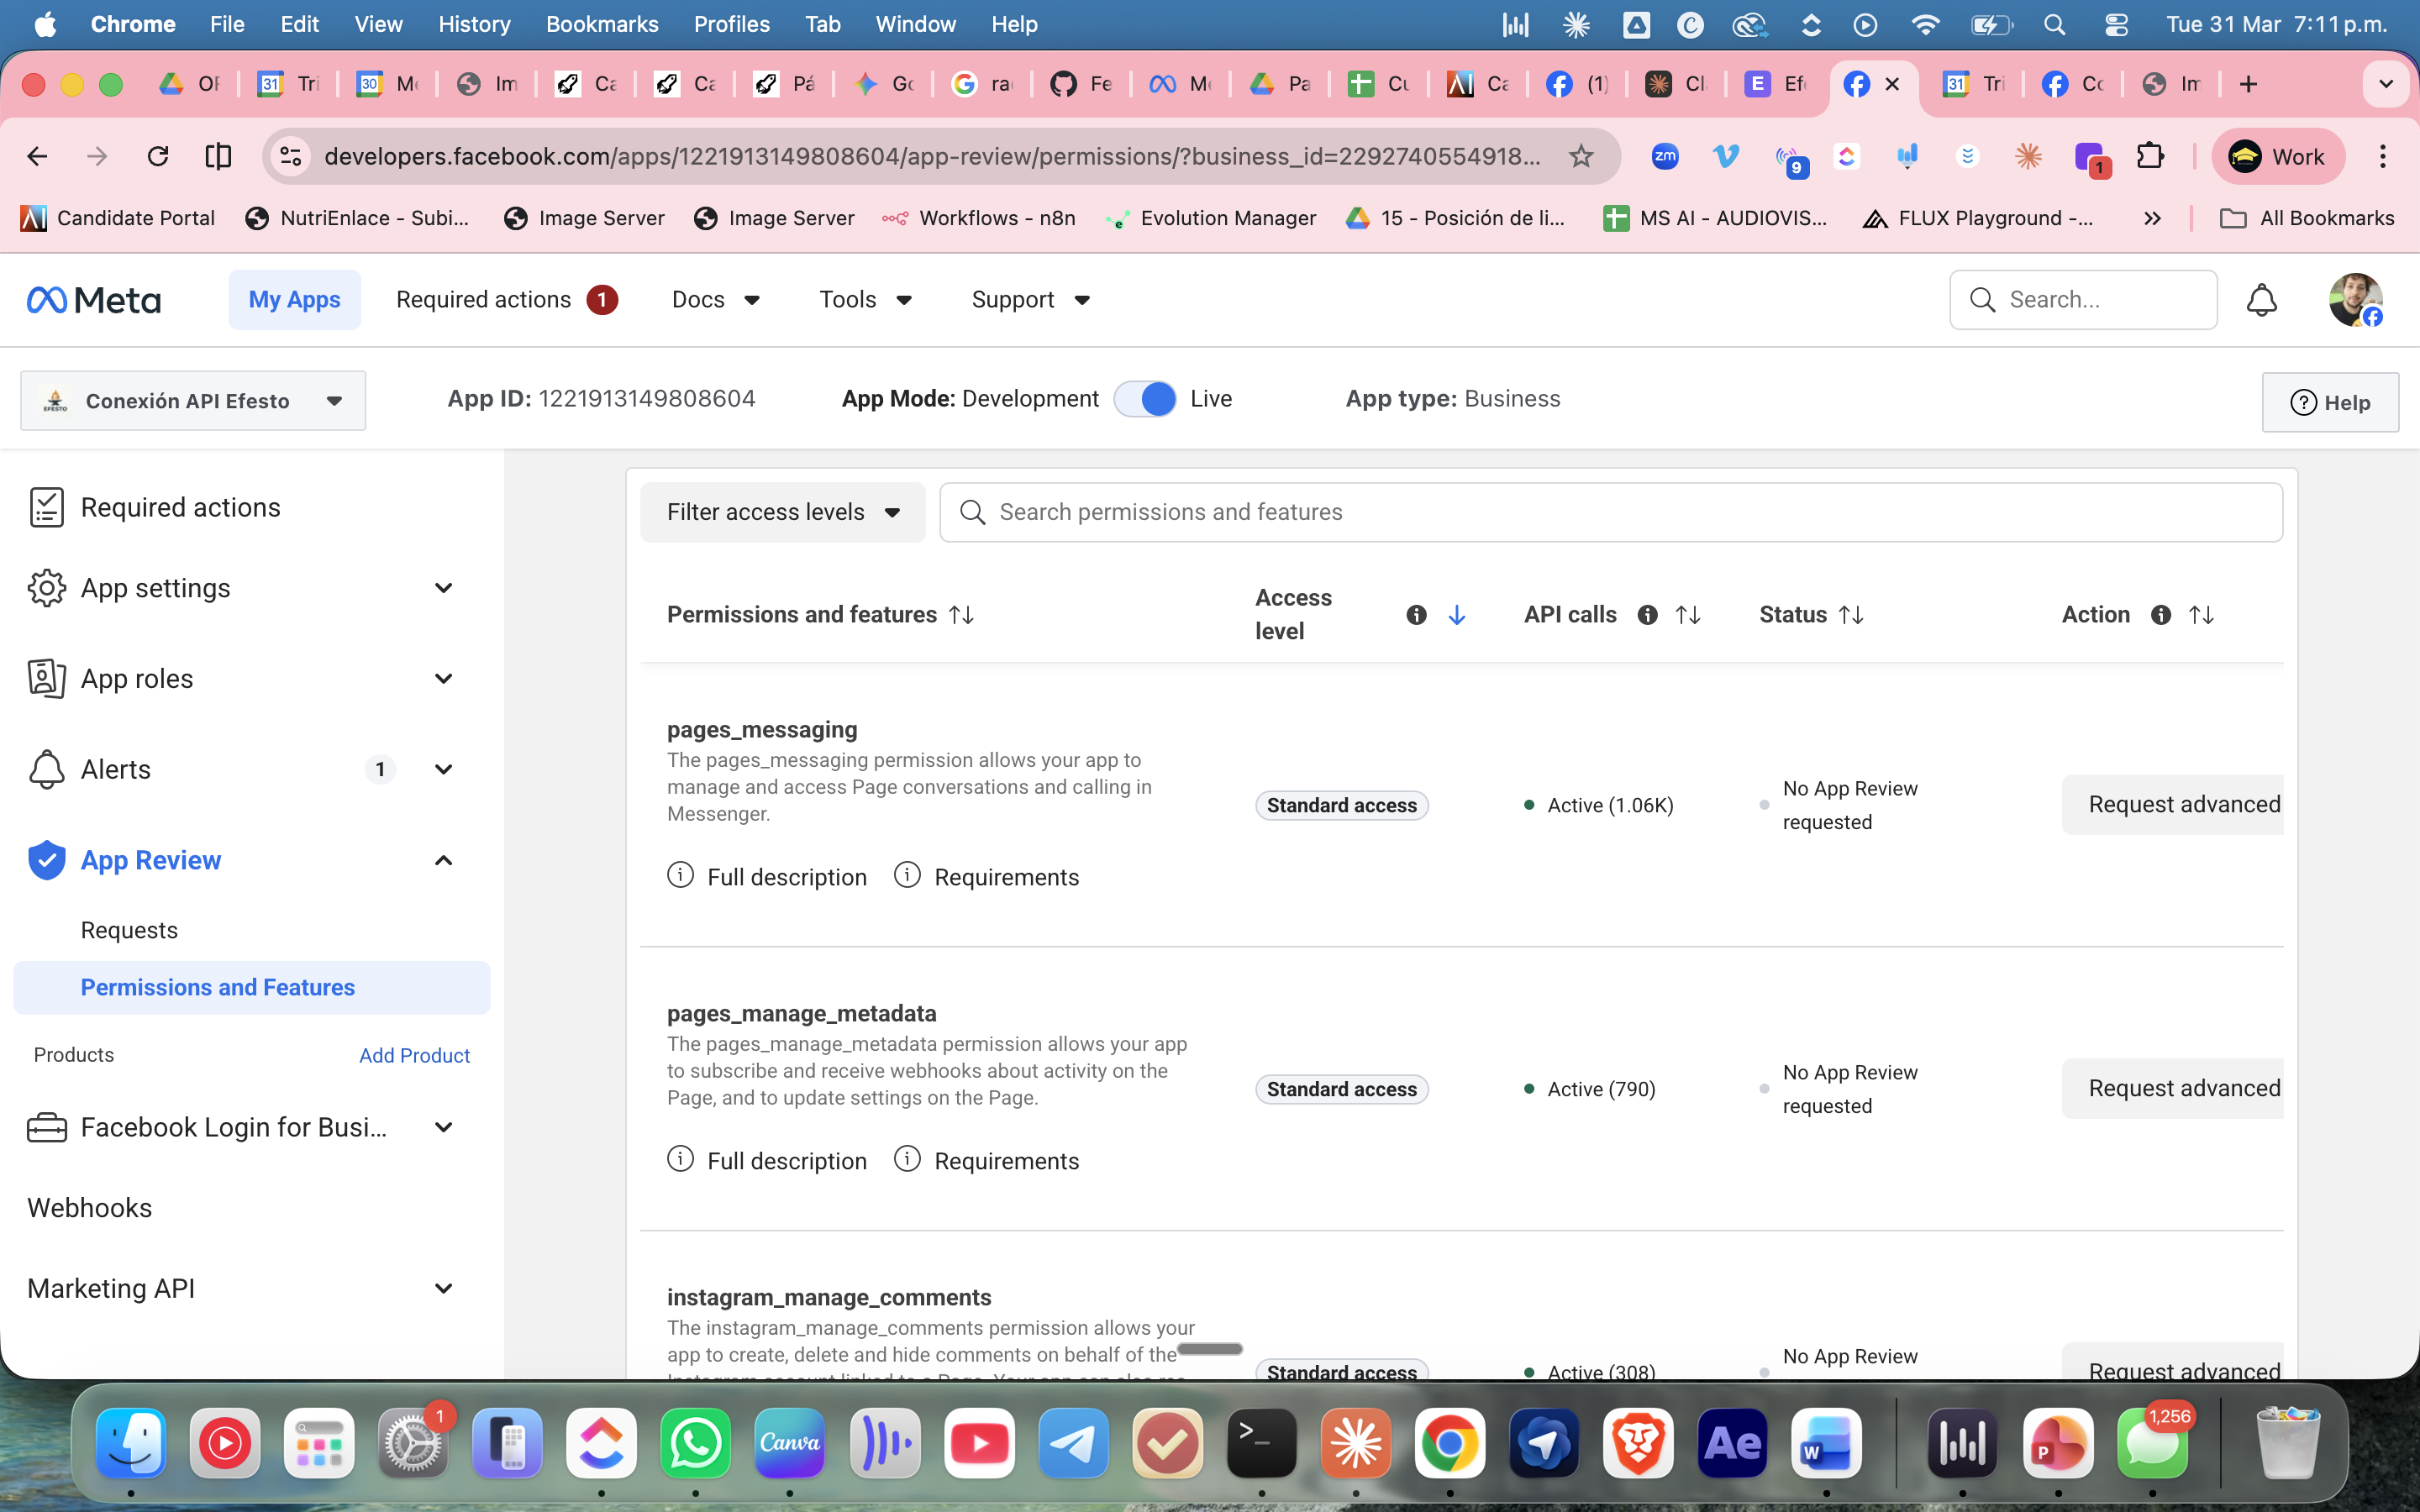Toggle App Mode Live switch

(x=1145, y=399)
